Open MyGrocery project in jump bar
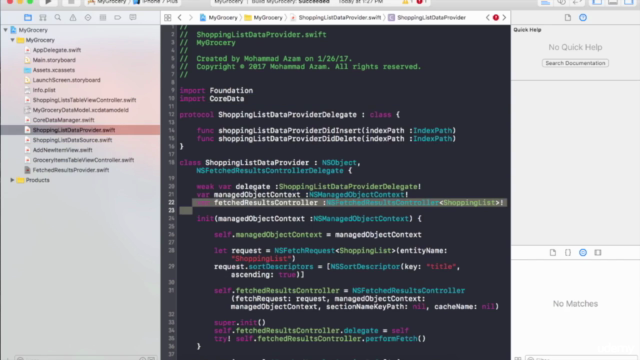640x360 pixels. click(x=218, y=18)
